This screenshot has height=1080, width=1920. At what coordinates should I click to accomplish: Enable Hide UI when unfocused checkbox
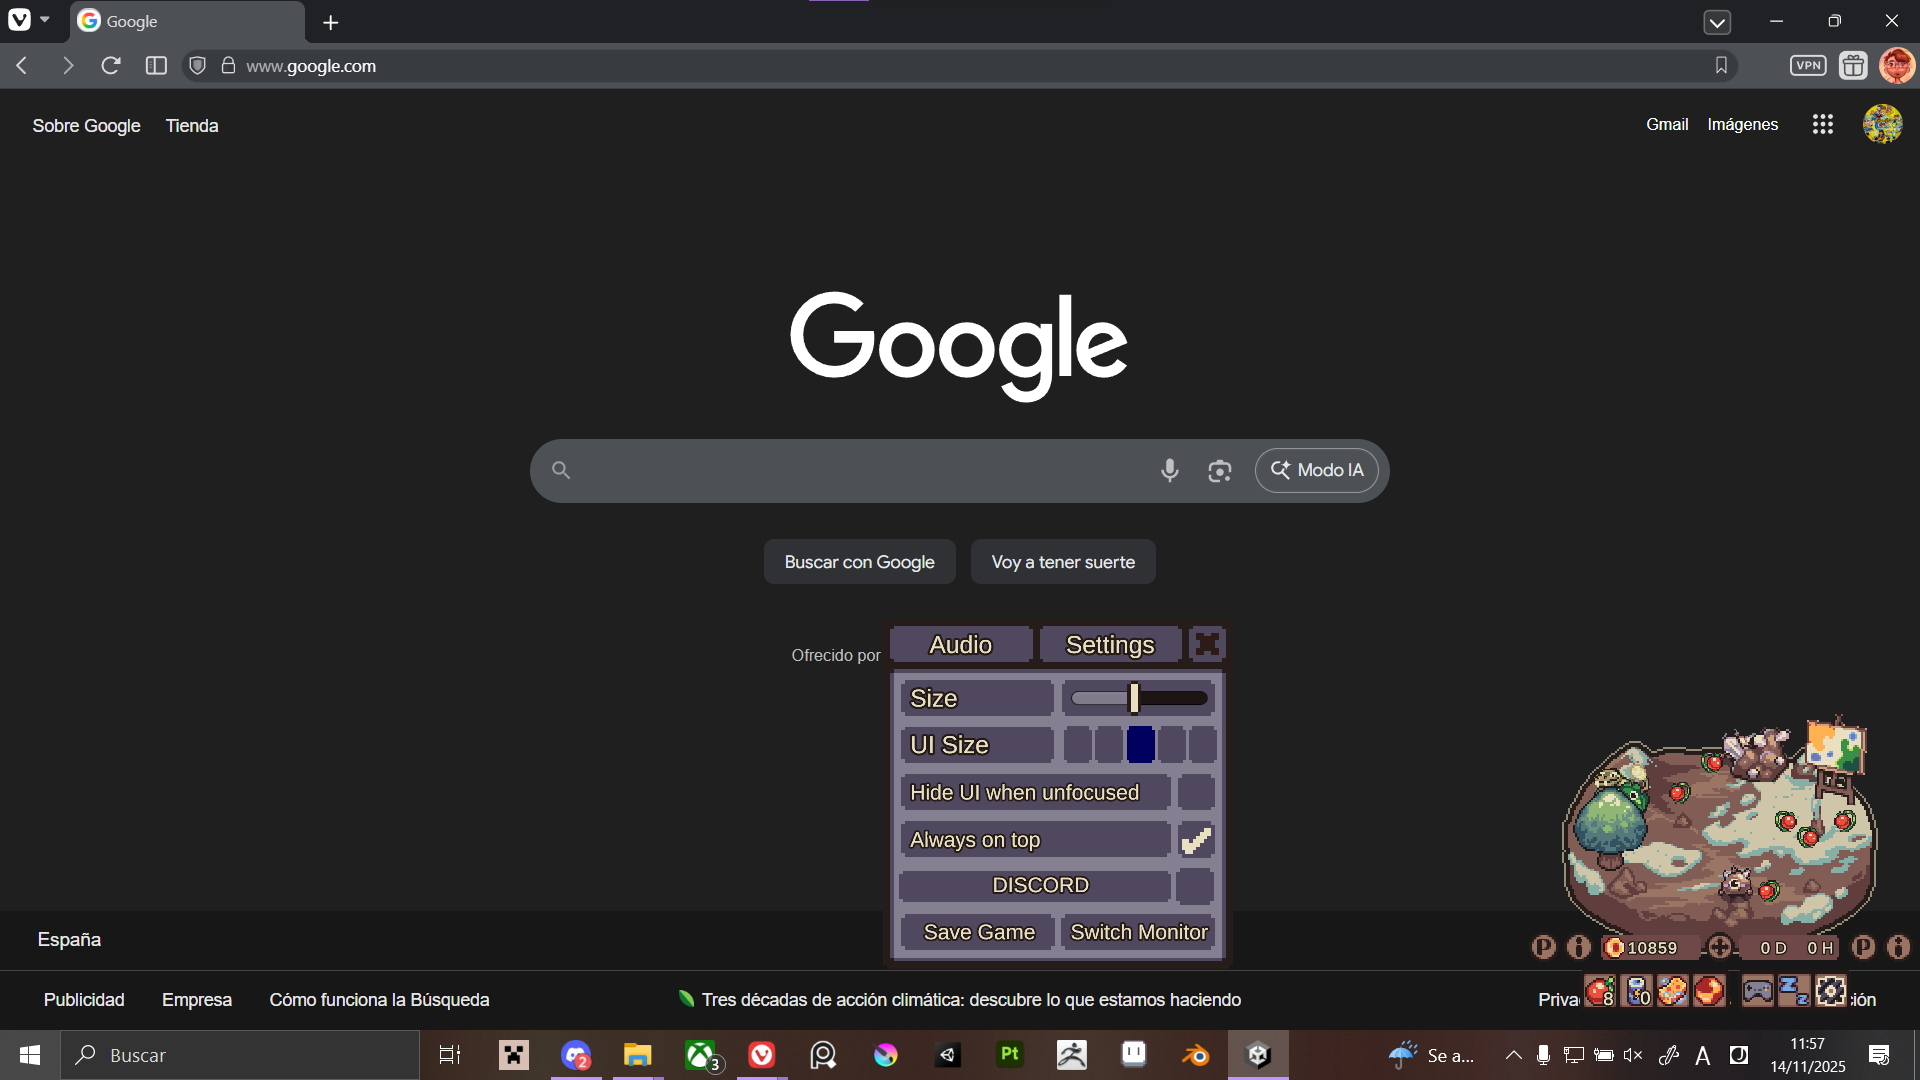[1195, 792]
